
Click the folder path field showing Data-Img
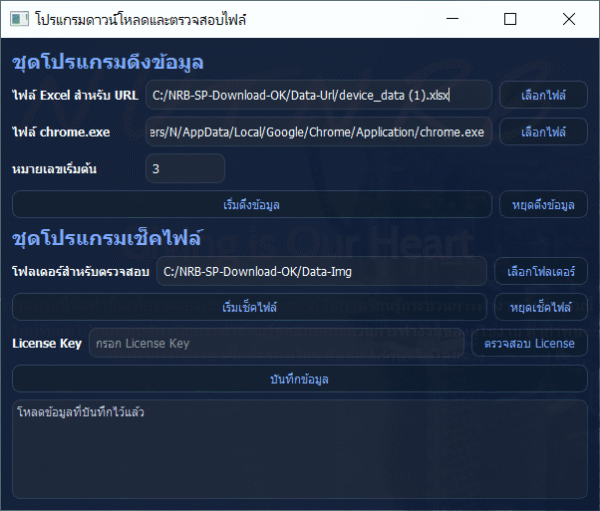pos(321,271)
